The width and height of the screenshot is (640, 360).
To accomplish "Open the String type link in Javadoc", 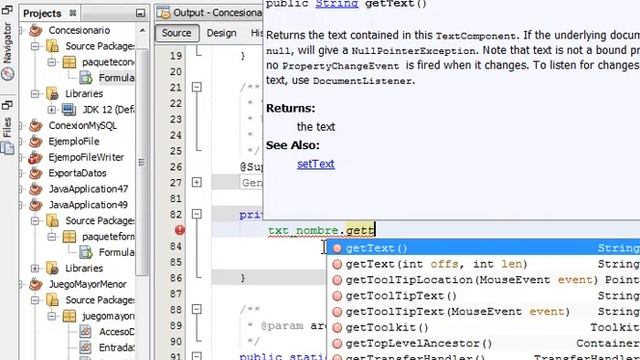I will click(x=337, y=4).
